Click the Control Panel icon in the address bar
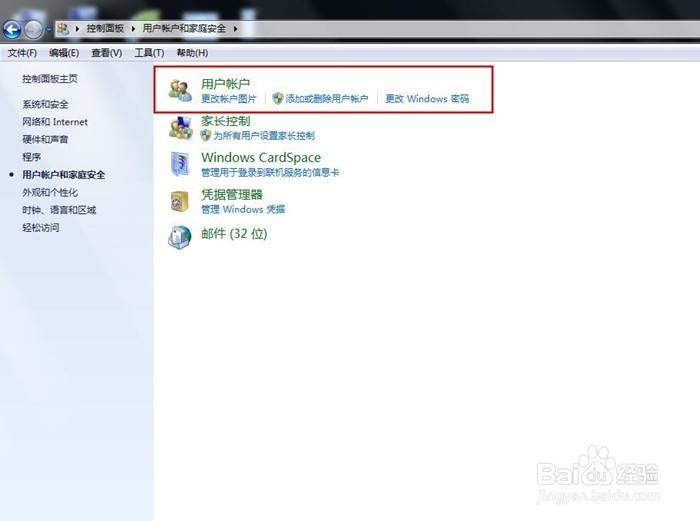This screenshot has width=700, height=521. pos(63,29)
